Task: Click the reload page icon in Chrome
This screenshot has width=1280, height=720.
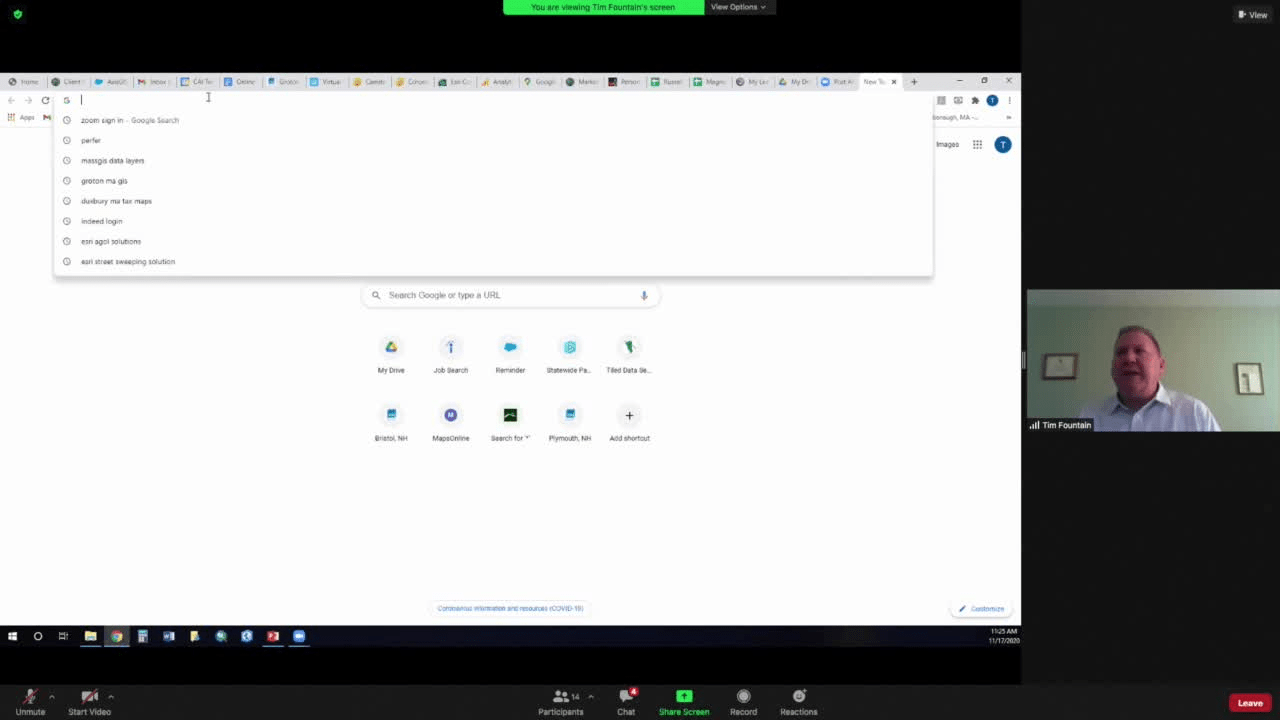Action: point(45,100)
